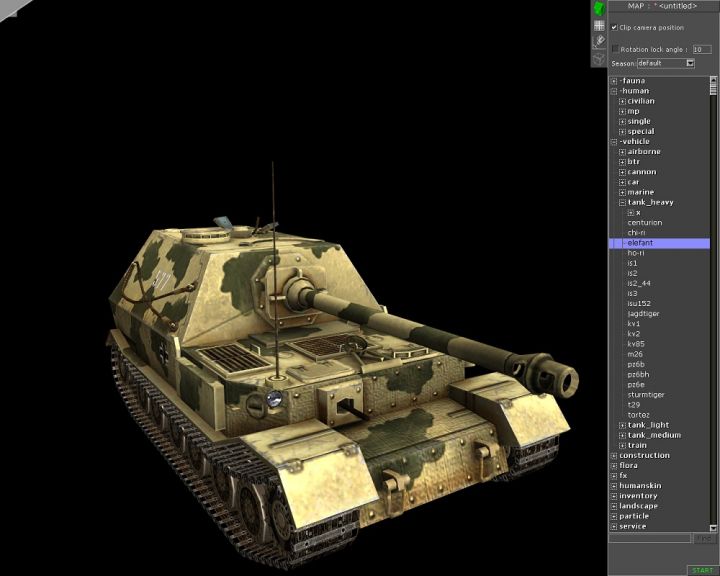
Task: Select the brush tool icon in the sidebar
Action: (599, 42)
